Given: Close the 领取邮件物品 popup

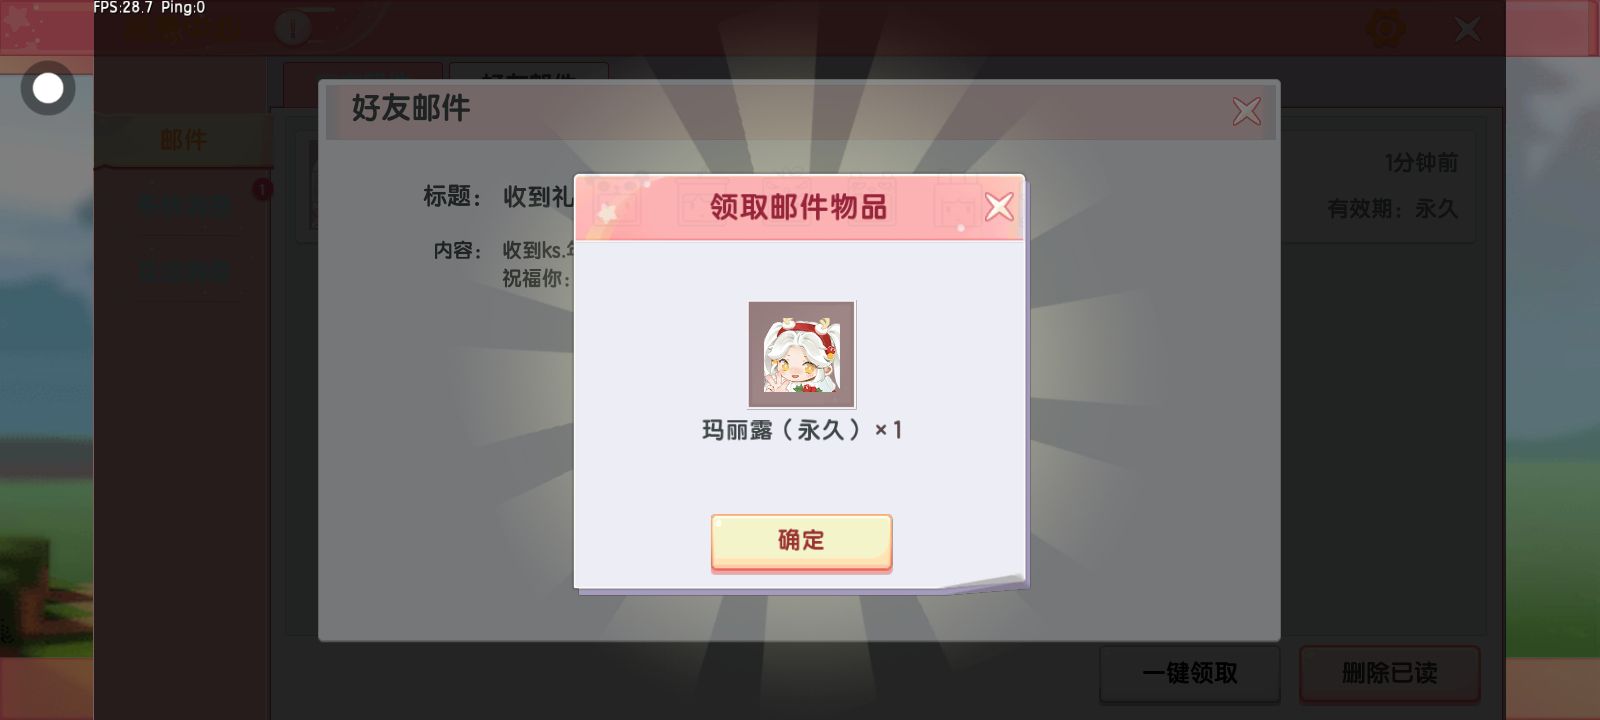Looking at the screenshot, I should coord(998,207).
